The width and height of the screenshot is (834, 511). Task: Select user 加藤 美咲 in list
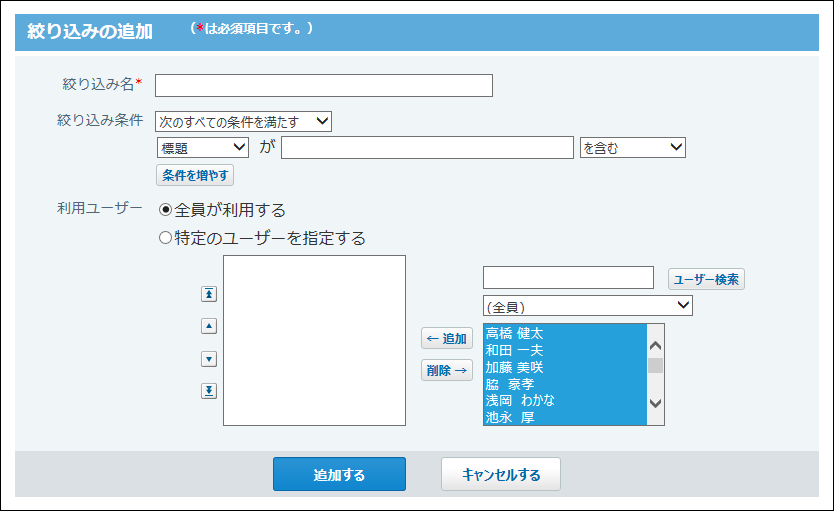coord(565,367)
